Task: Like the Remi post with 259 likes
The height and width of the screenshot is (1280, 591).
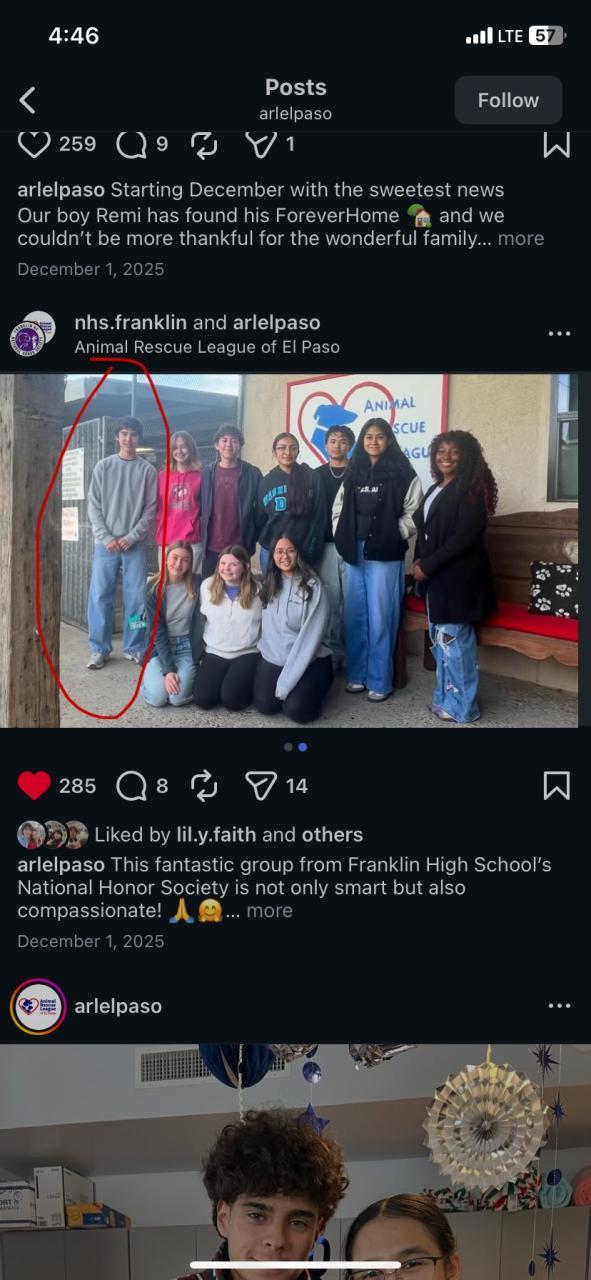Action: tap(34, 144)
